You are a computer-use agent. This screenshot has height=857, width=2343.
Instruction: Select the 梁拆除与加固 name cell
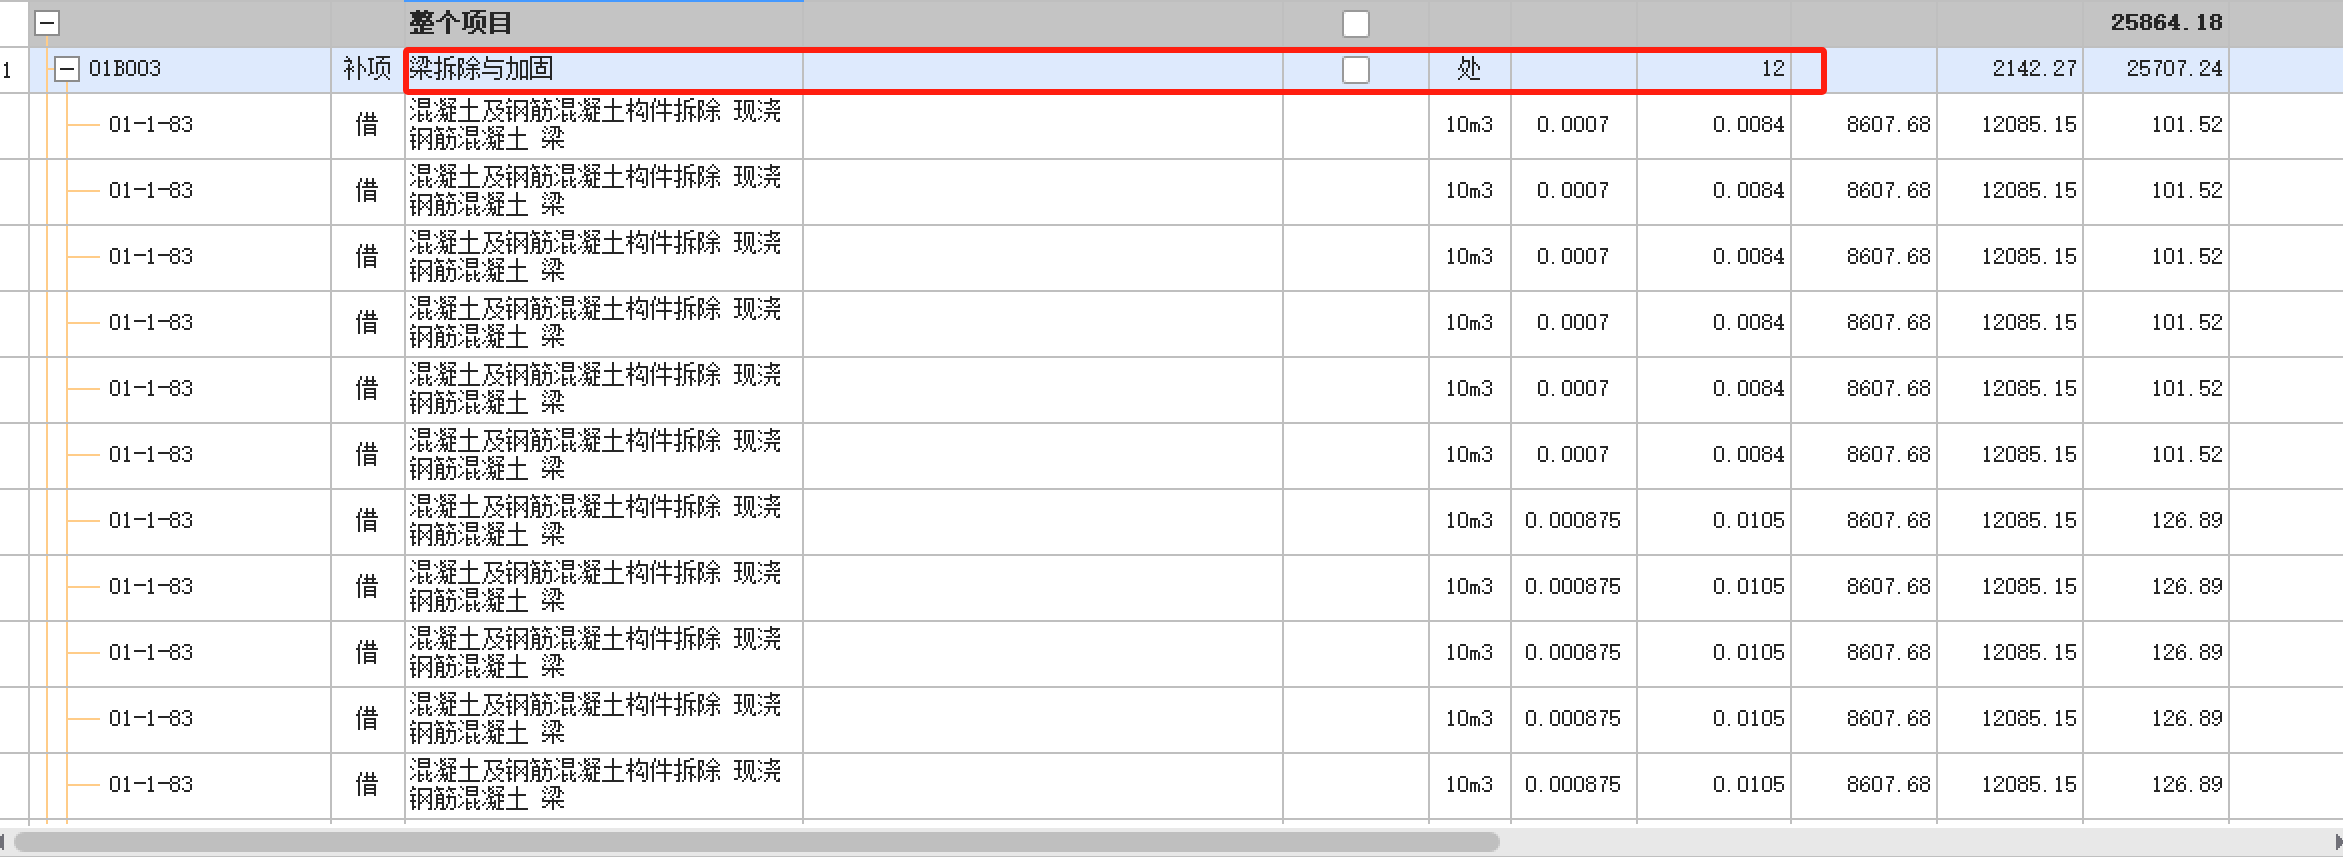pos(604,69)
